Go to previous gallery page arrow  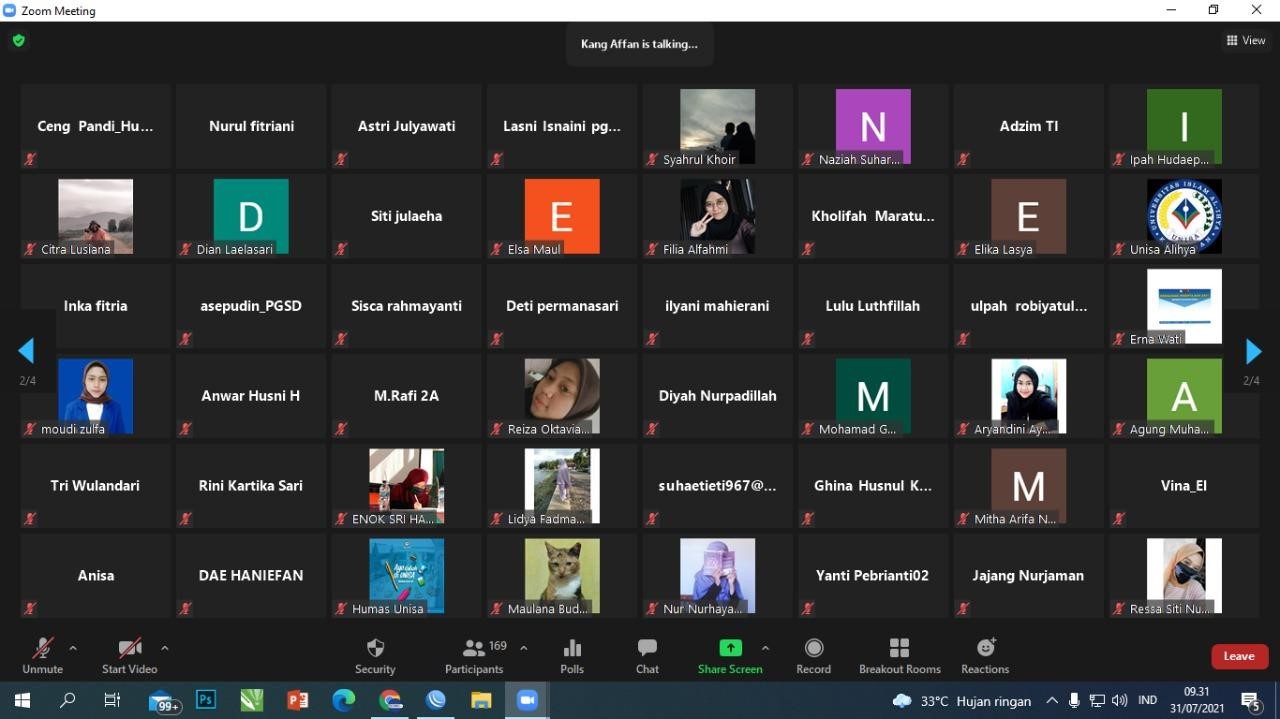click(27, 351)
